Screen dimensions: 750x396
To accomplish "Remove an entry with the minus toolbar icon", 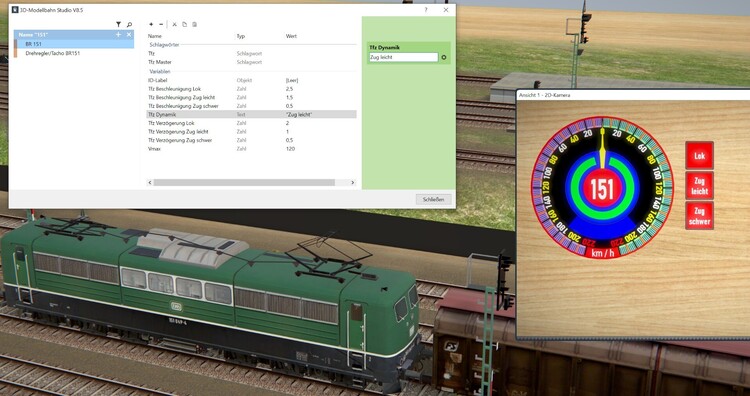I will click(x=161, y=24).
